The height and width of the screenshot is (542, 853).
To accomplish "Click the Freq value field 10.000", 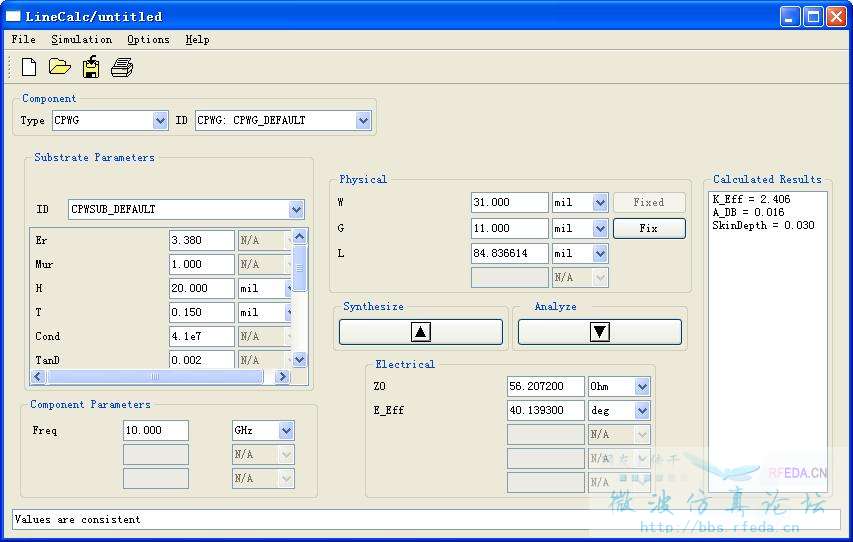I will click(156, 430).
